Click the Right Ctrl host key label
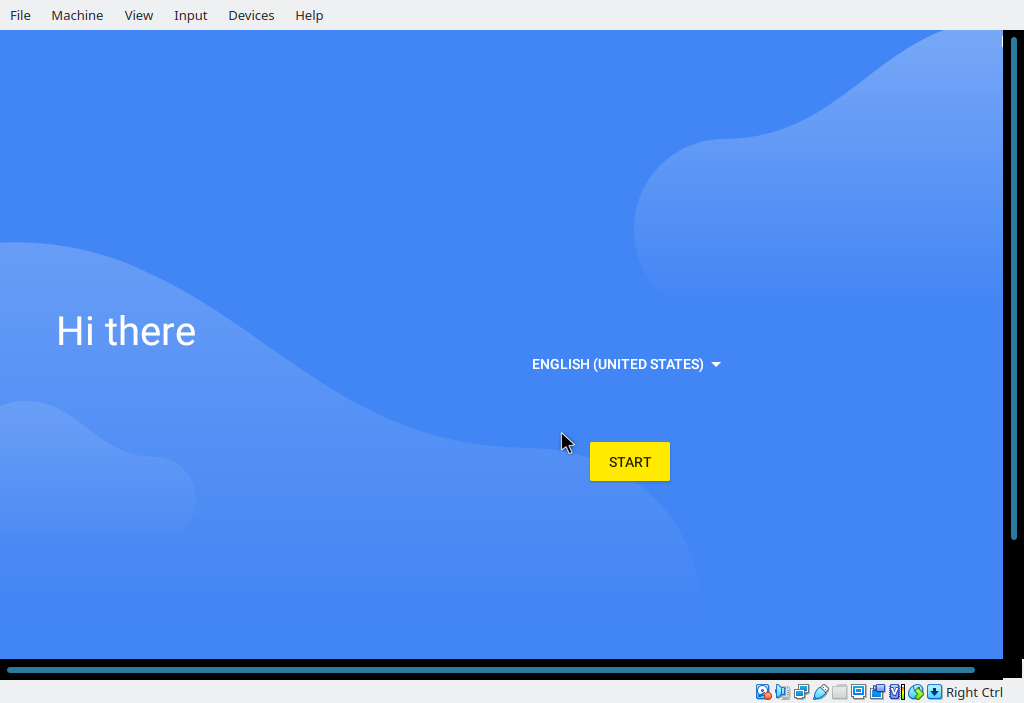Screen dimensions: 1024x703 pyautogui.click(x=974, y=693)
